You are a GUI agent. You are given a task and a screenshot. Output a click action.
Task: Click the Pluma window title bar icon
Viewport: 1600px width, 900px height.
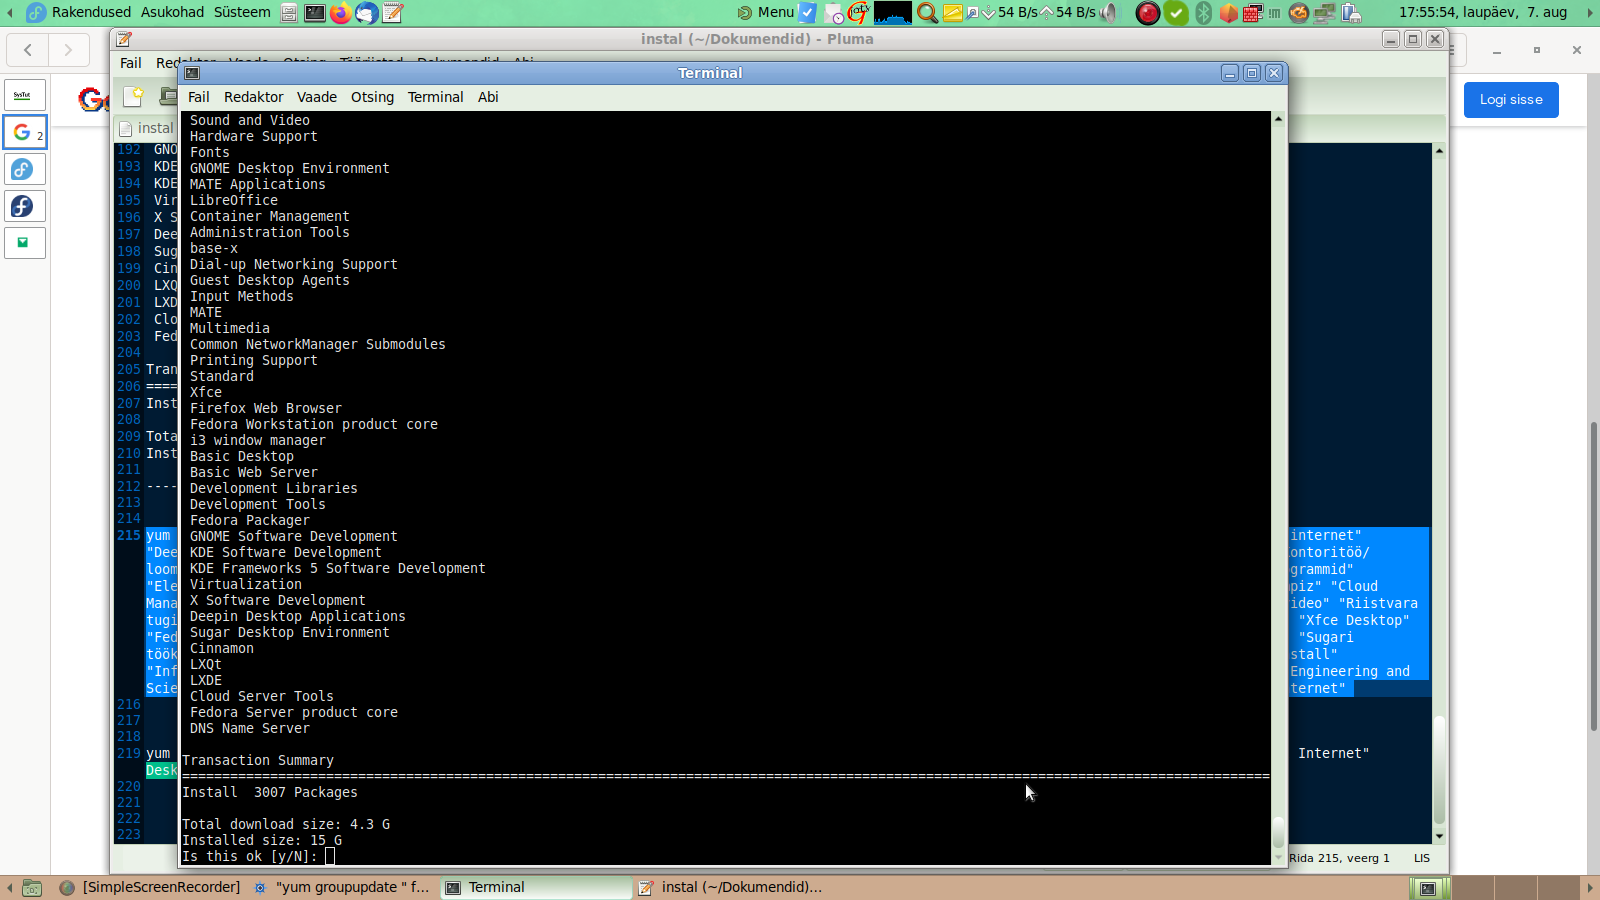[124, 39]
